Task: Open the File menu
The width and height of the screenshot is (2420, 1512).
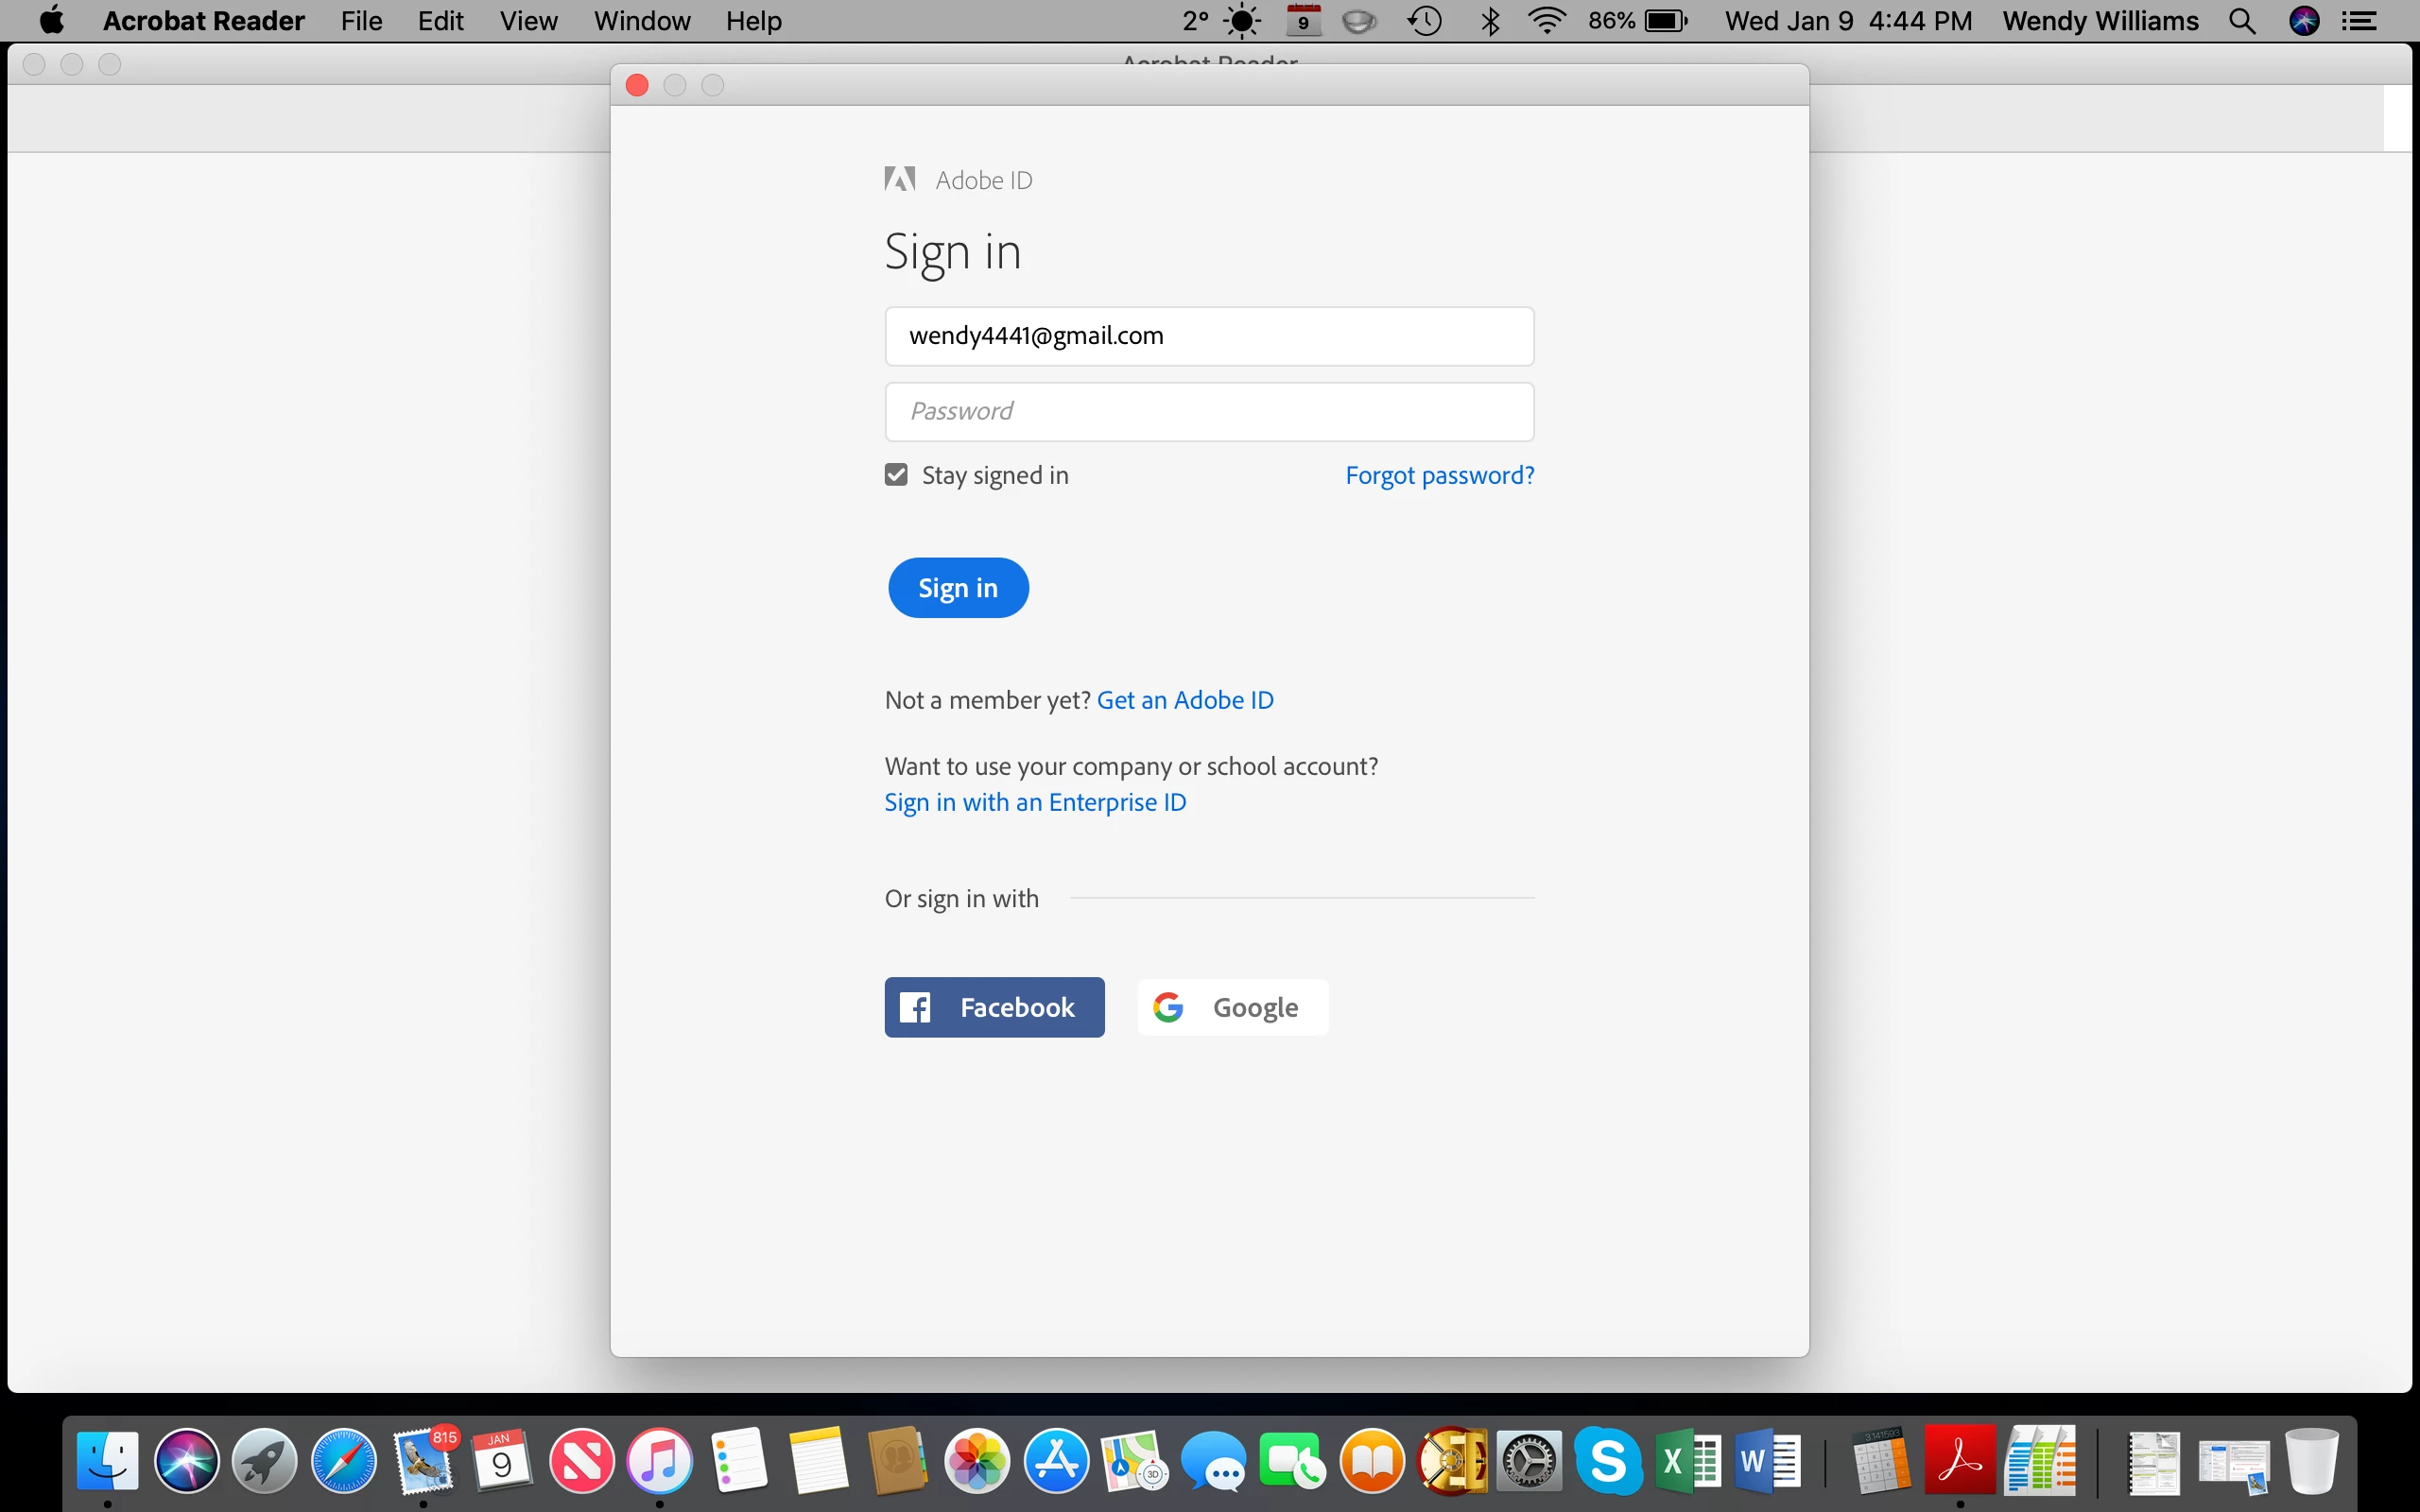Action: pos(361,21)
